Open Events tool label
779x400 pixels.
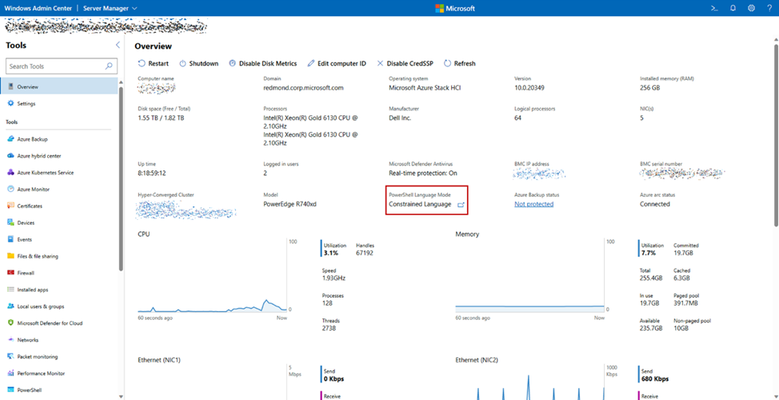[x=24, y=240]
